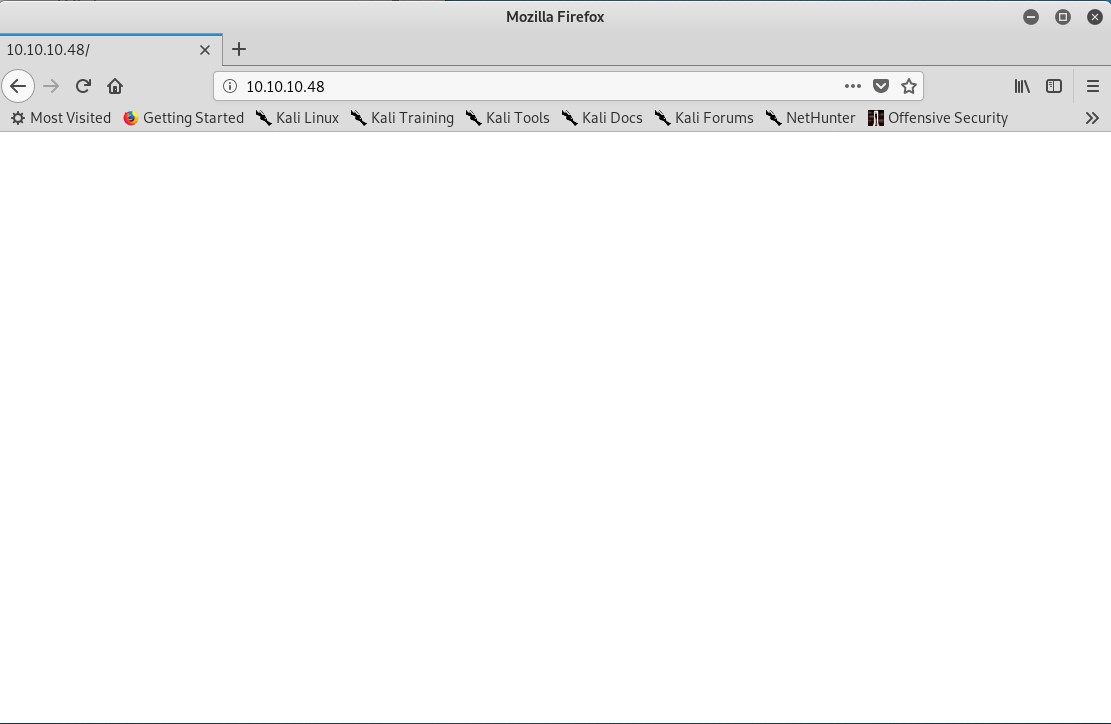Open the Kali Linux bookmark
Screen dimensions: 1111x724
click(298, 118)
